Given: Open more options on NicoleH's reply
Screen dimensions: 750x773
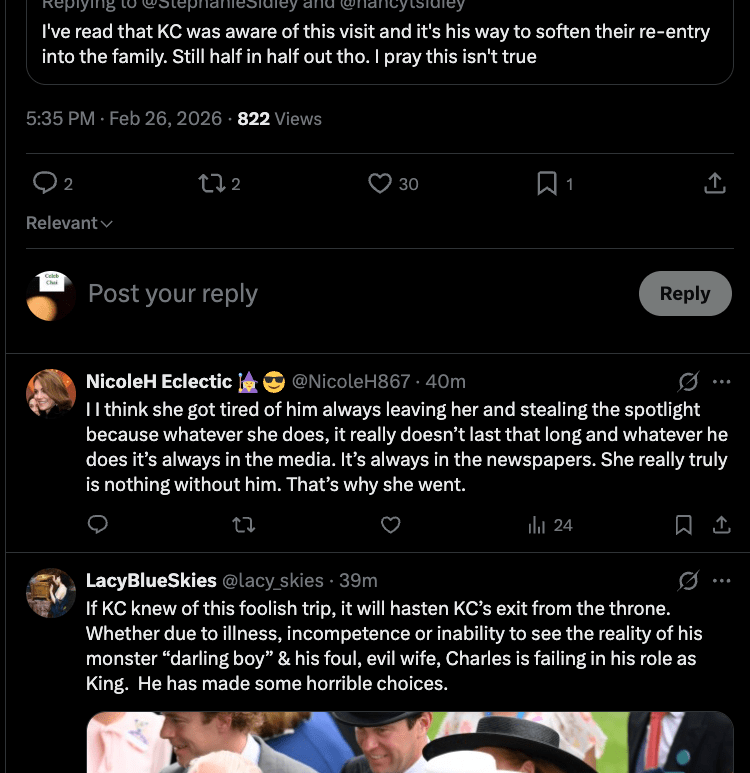Looking at the screenshot, I should coord(721,381).
